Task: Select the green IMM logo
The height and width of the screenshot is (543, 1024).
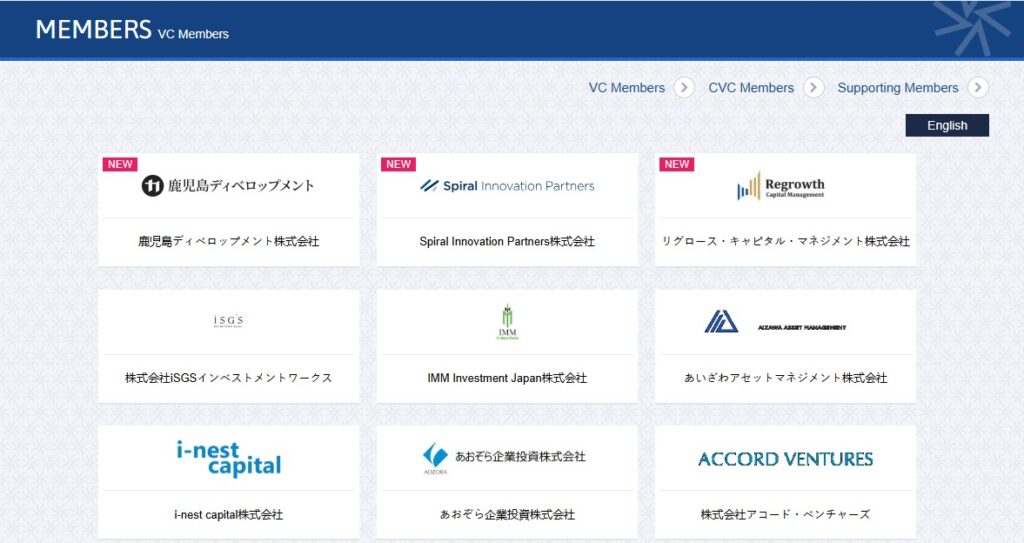Action: (507, 321)
